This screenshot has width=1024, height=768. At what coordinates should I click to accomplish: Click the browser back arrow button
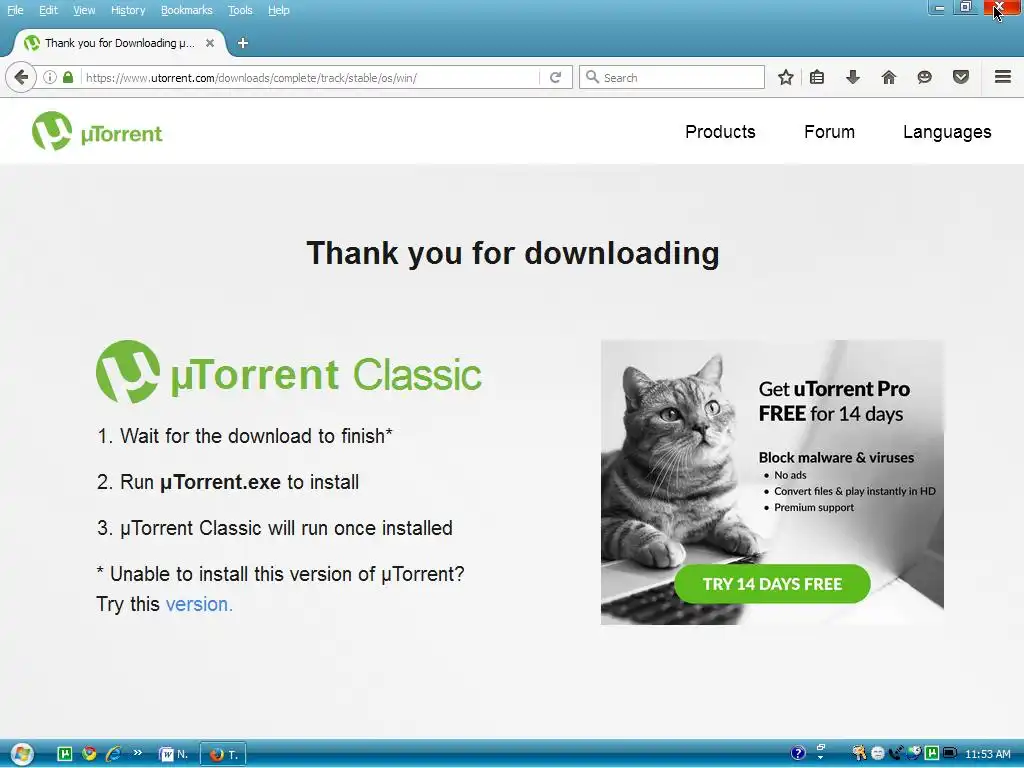[21, 78]
